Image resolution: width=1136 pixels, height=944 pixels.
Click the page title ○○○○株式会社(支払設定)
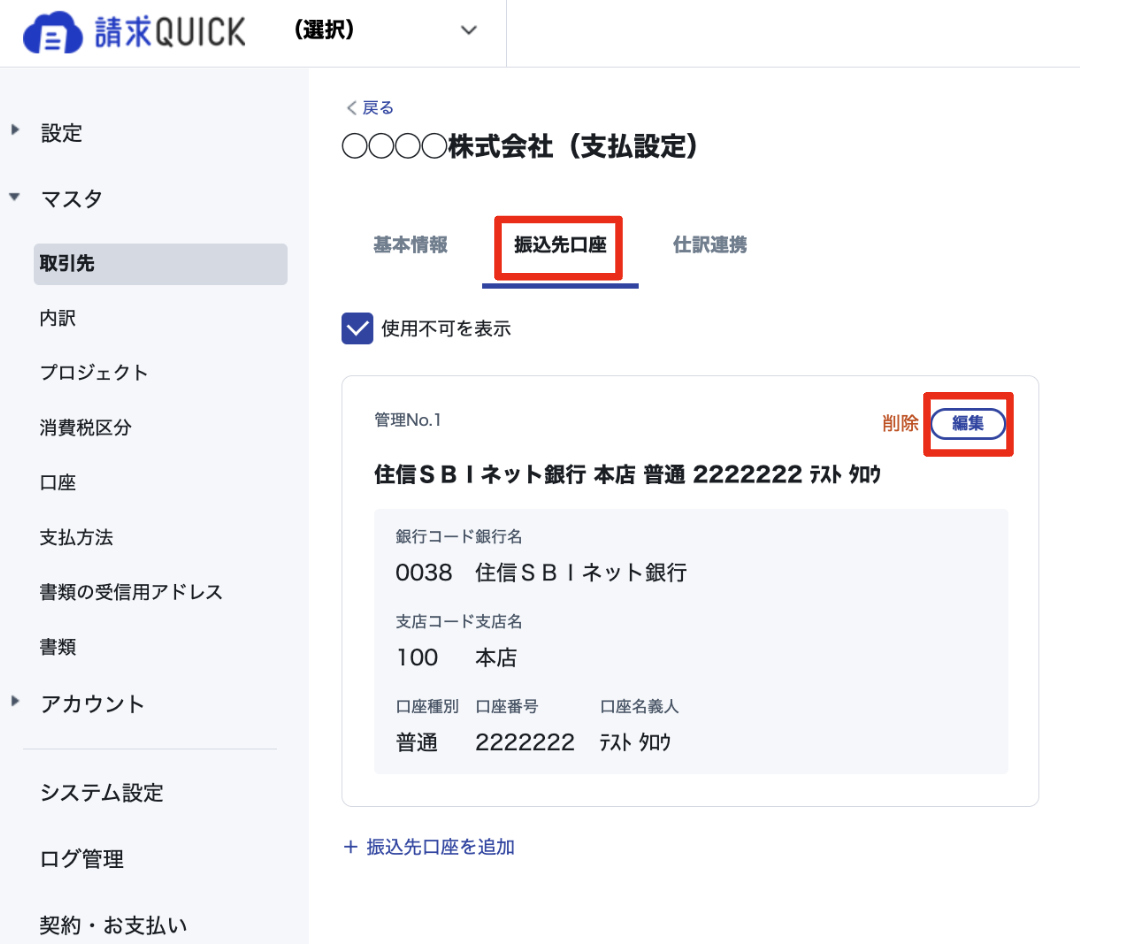tap(519, 146)
